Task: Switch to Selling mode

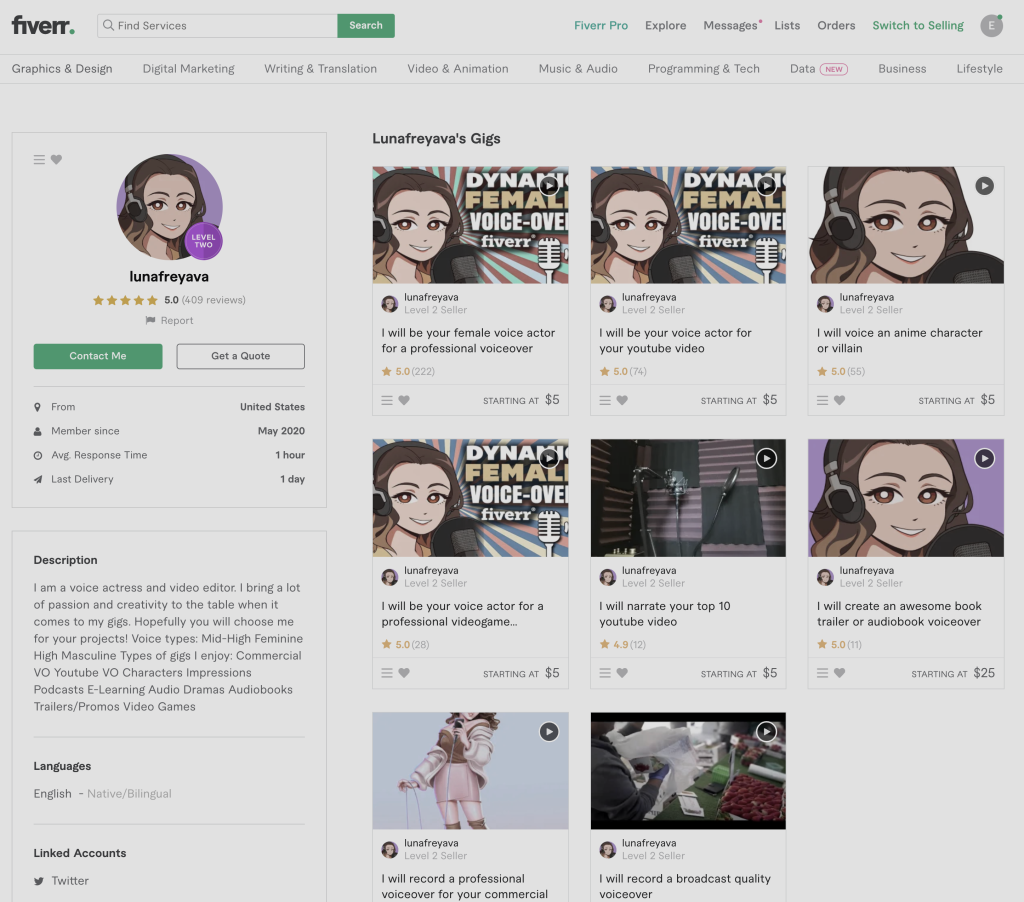Action: 918,25
